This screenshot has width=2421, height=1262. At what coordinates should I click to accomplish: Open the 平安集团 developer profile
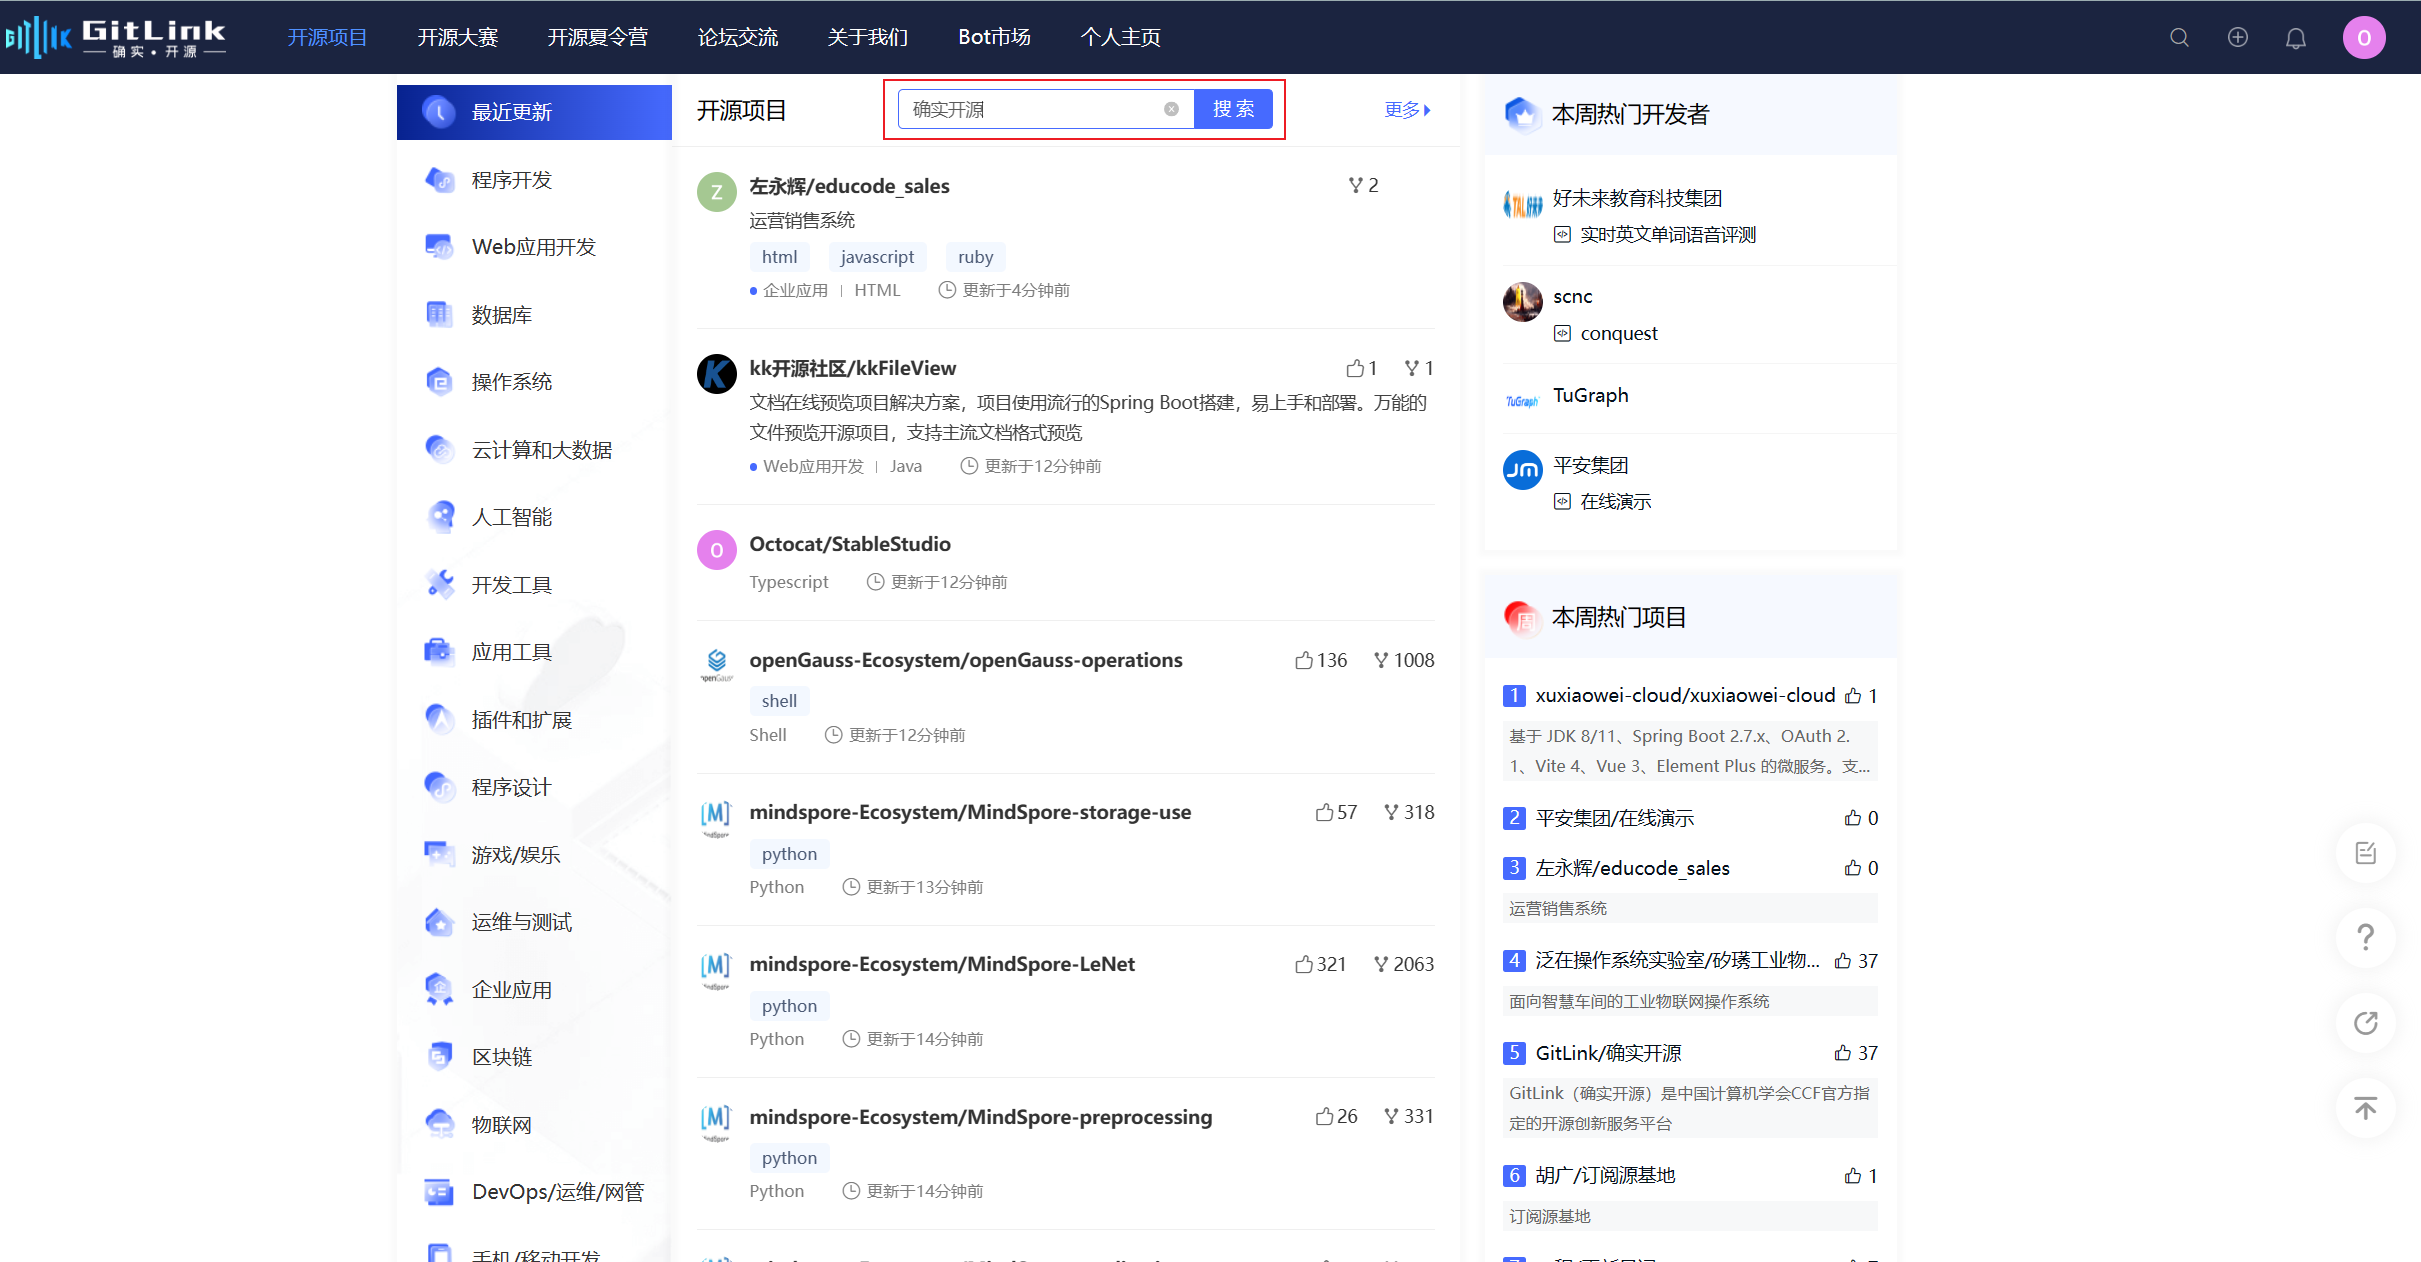[1590, 465]
